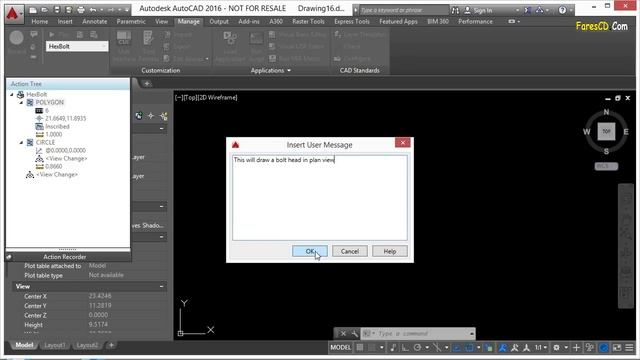Switch to the Layout1 tab
640x360 pixels.
click(55, 345)
